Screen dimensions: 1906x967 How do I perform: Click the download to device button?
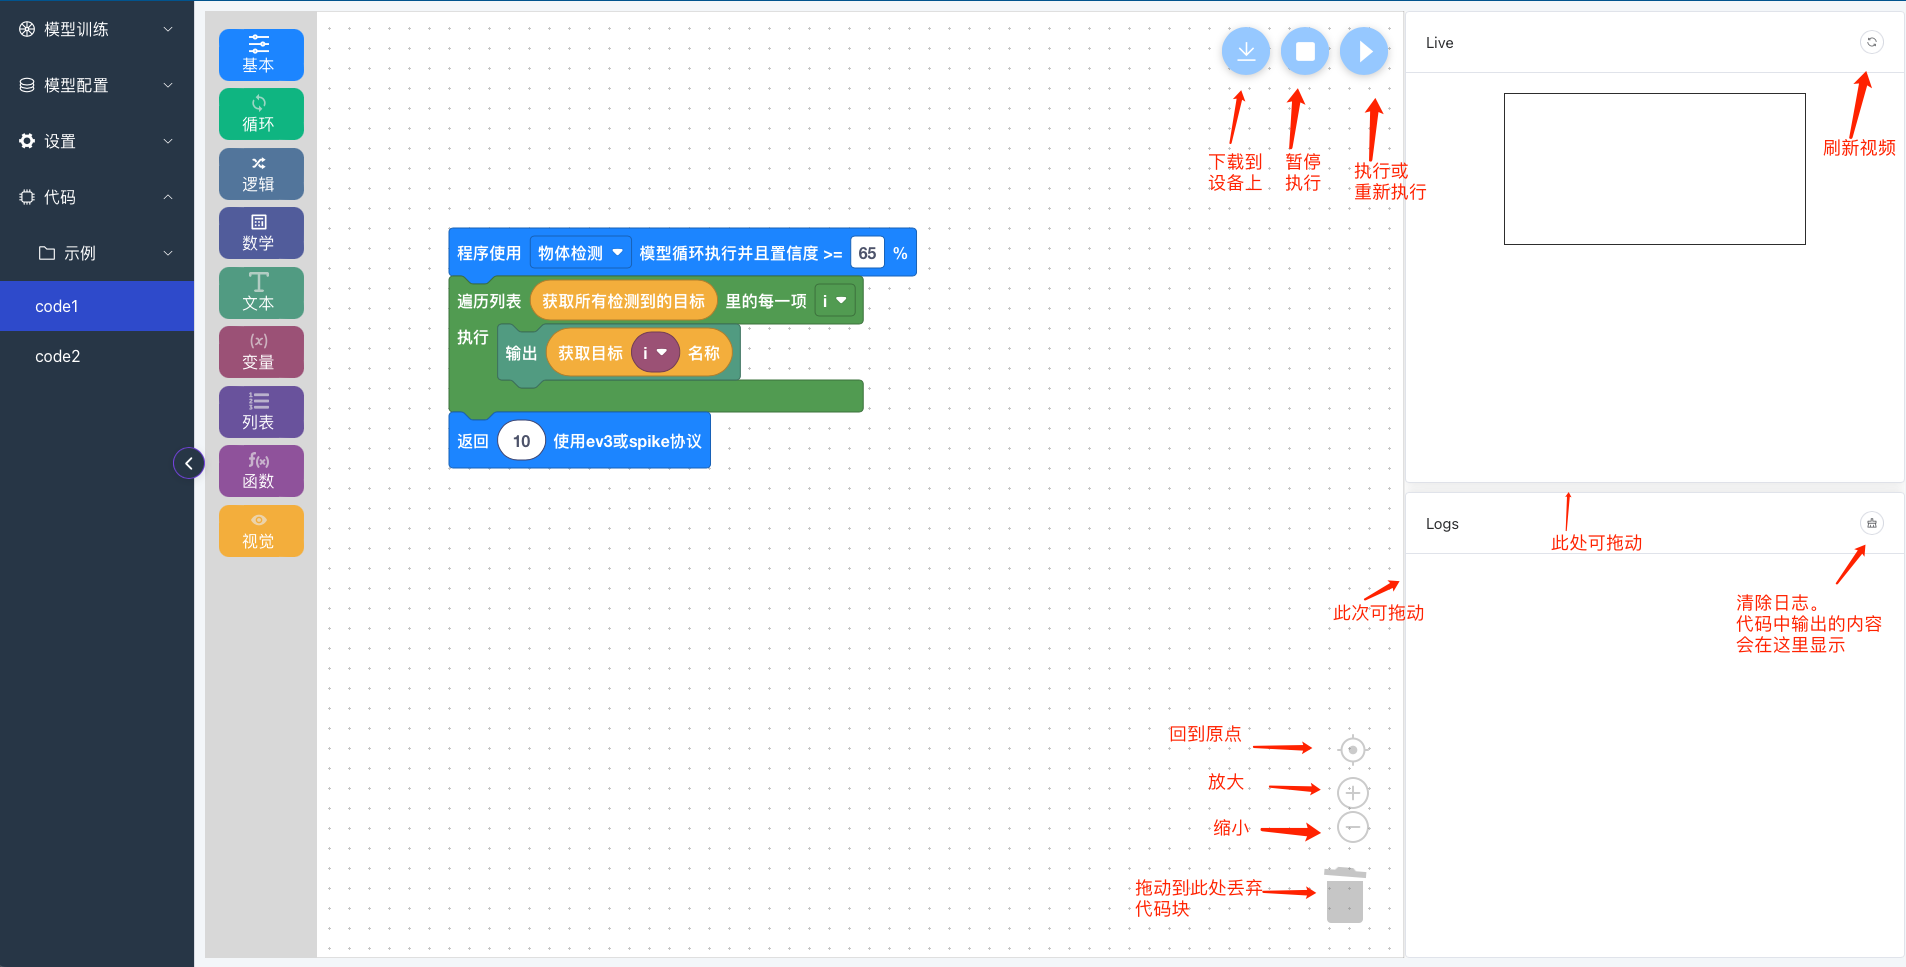point(1245,51)
